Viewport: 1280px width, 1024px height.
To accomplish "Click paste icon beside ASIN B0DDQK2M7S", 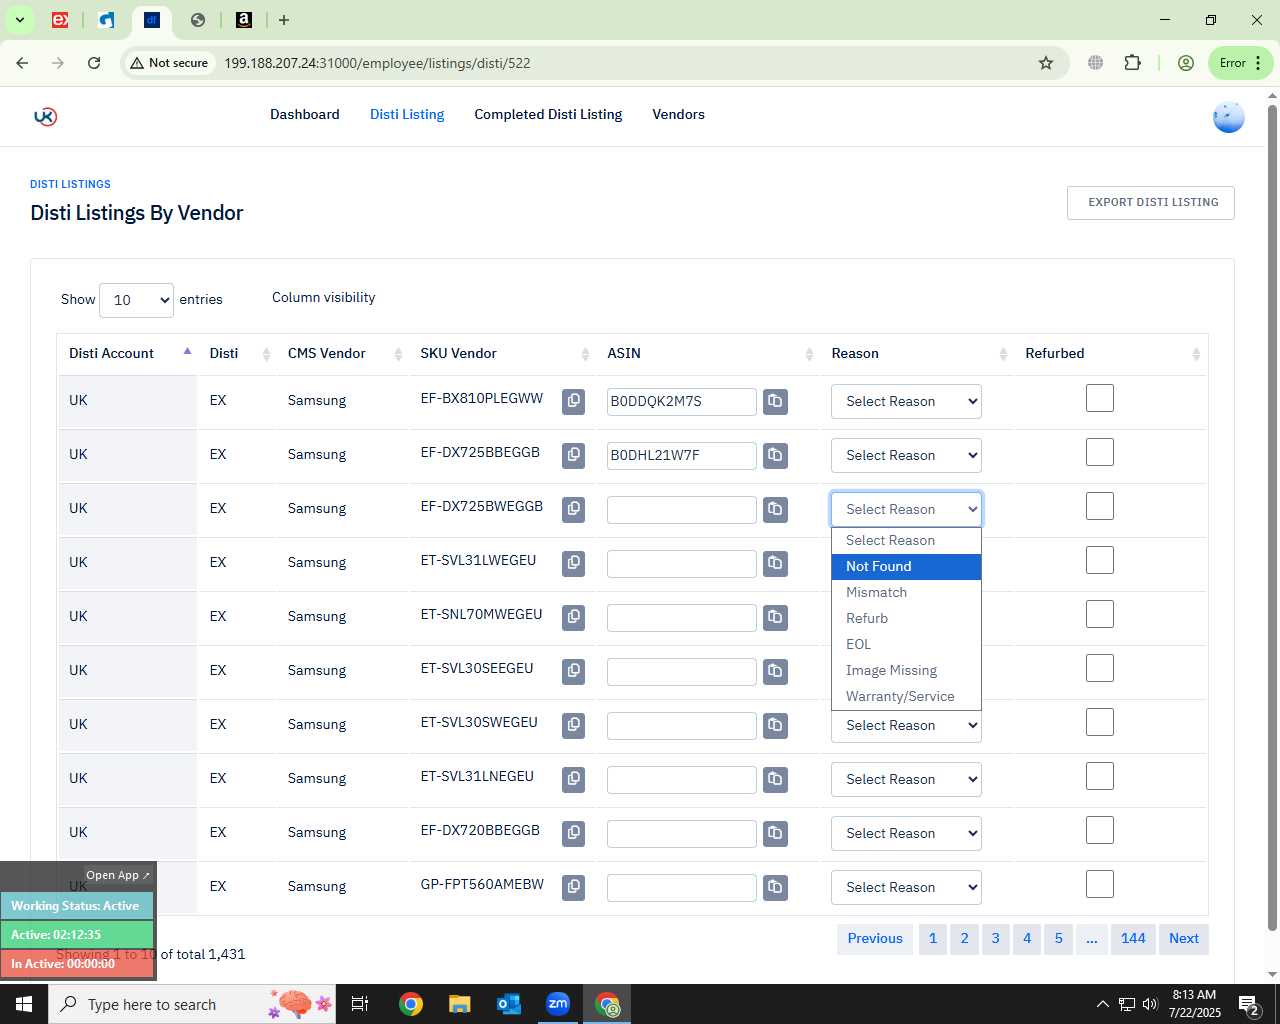I will [x=775, y=401].
